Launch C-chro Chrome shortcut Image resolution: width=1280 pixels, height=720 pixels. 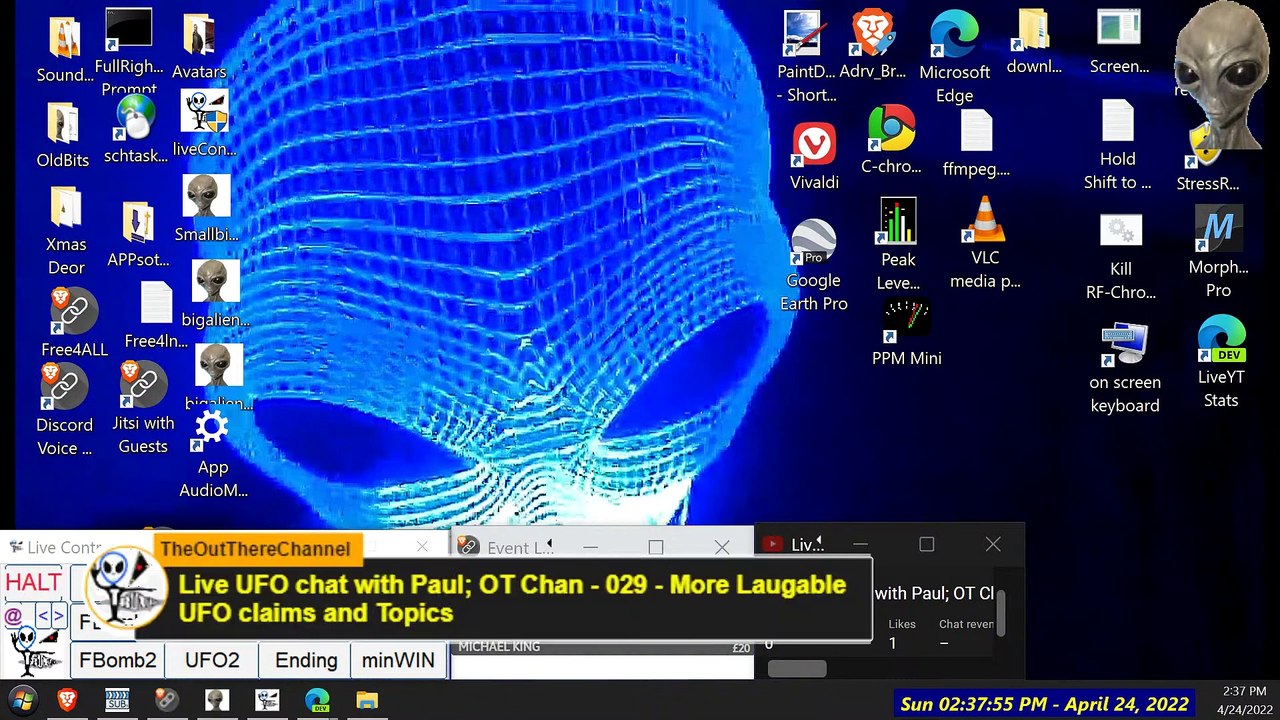(891, 141)
